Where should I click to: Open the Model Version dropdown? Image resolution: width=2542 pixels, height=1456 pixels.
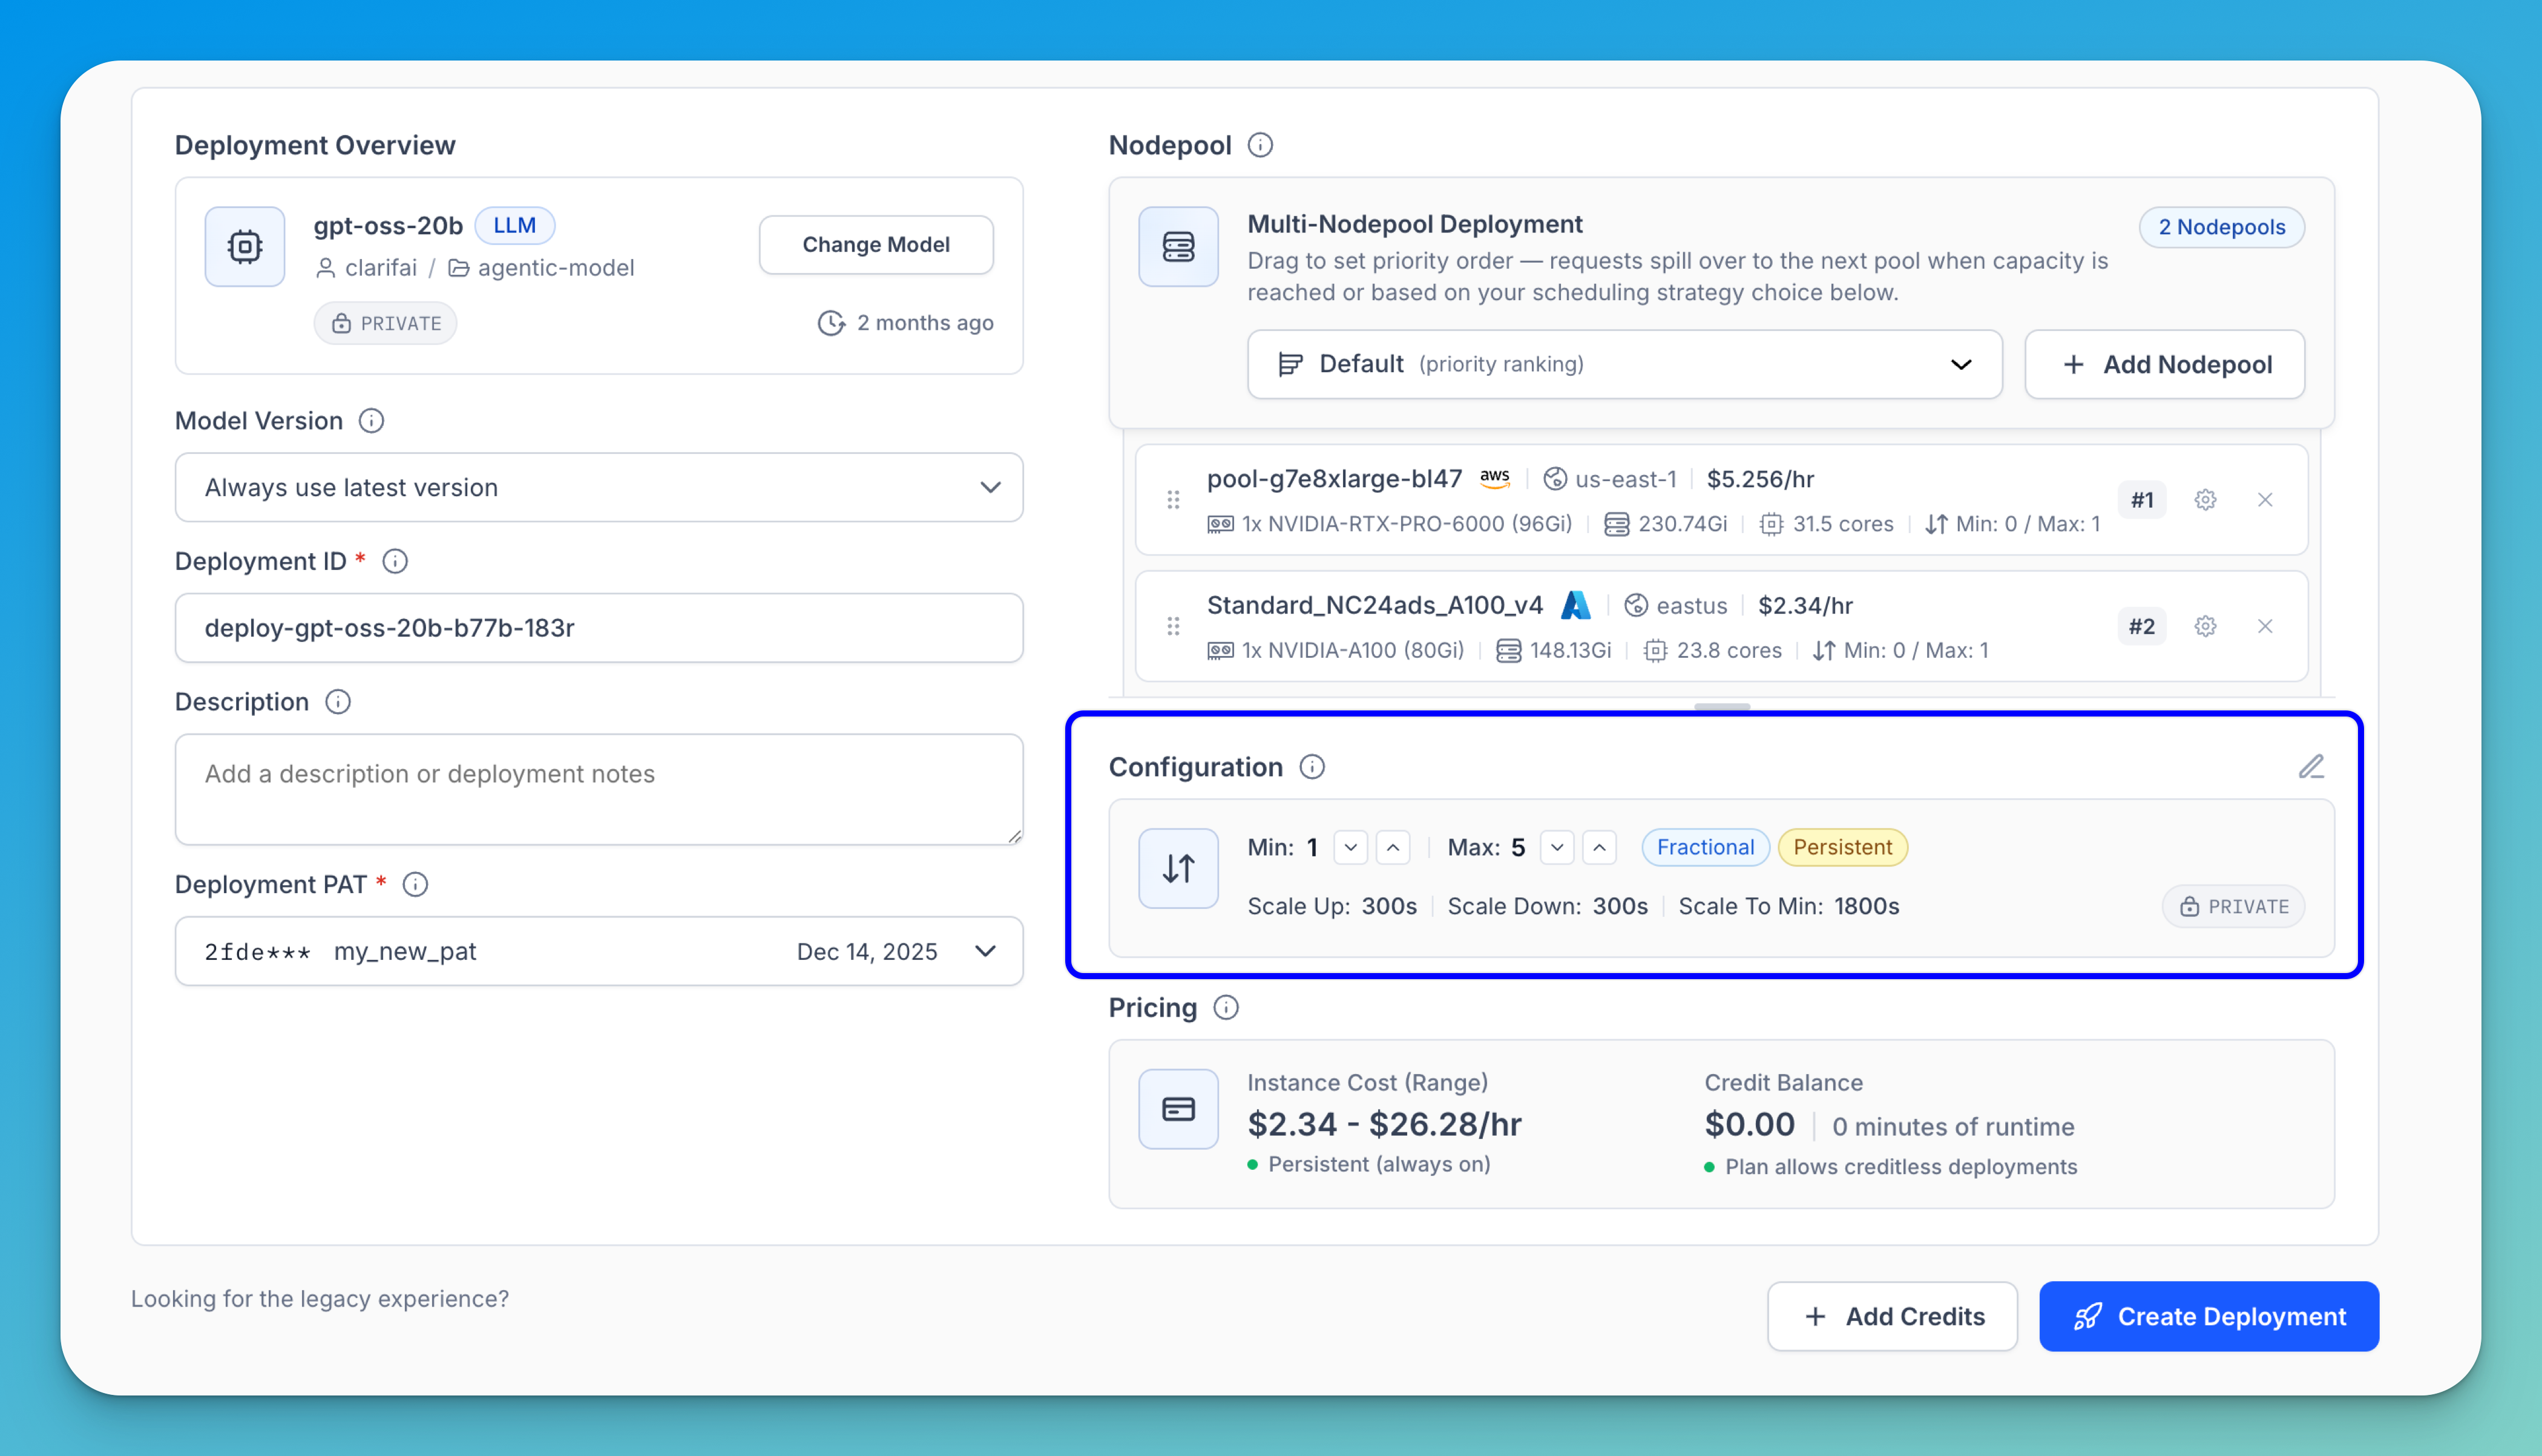(598, 488)
